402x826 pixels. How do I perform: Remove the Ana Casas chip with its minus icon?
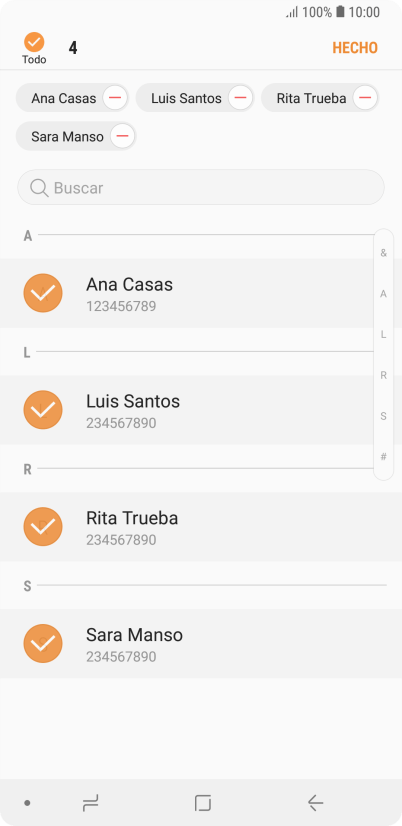[115, 98]
